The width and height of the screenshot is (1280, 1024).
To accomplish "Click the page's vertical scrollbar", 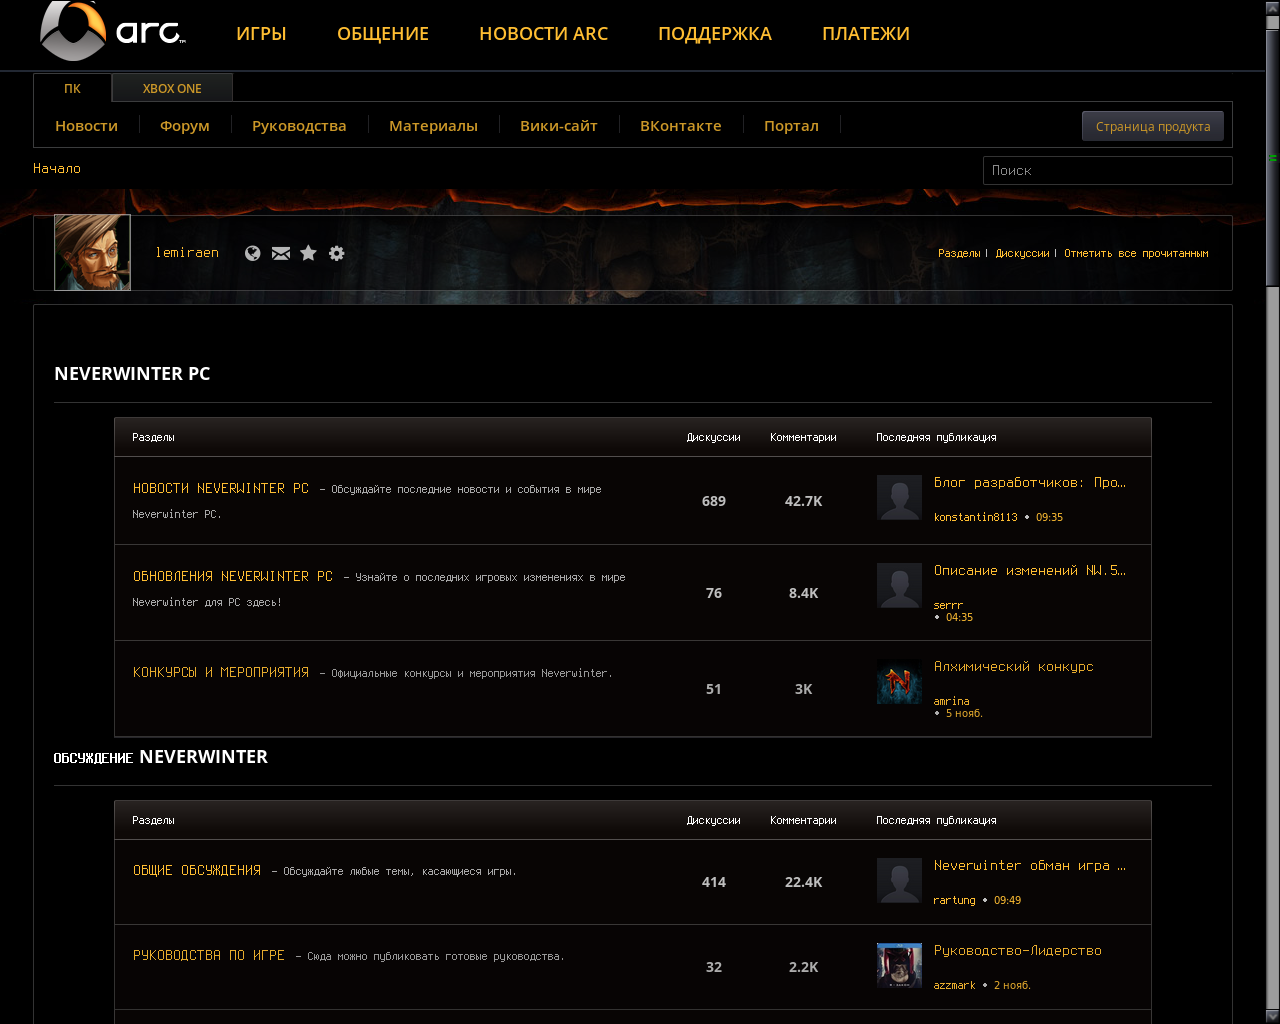I will pos(1272,512).
